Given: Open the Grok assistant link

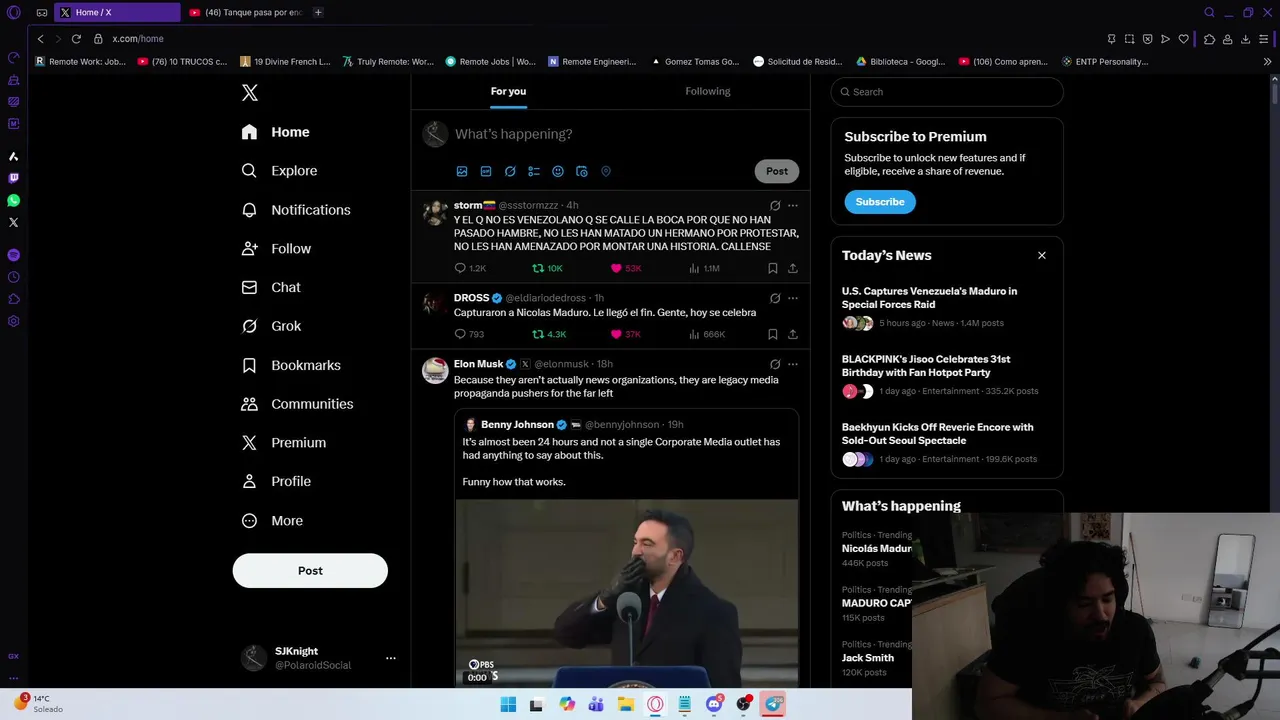Looking at the screenshot, I should tap(272, 326).
